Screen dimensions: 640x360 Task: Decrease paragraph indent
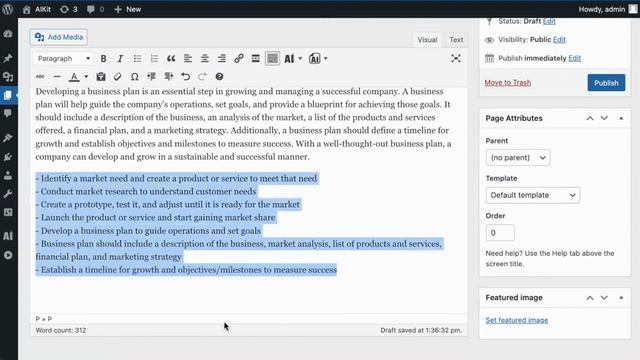coord(151,77)
